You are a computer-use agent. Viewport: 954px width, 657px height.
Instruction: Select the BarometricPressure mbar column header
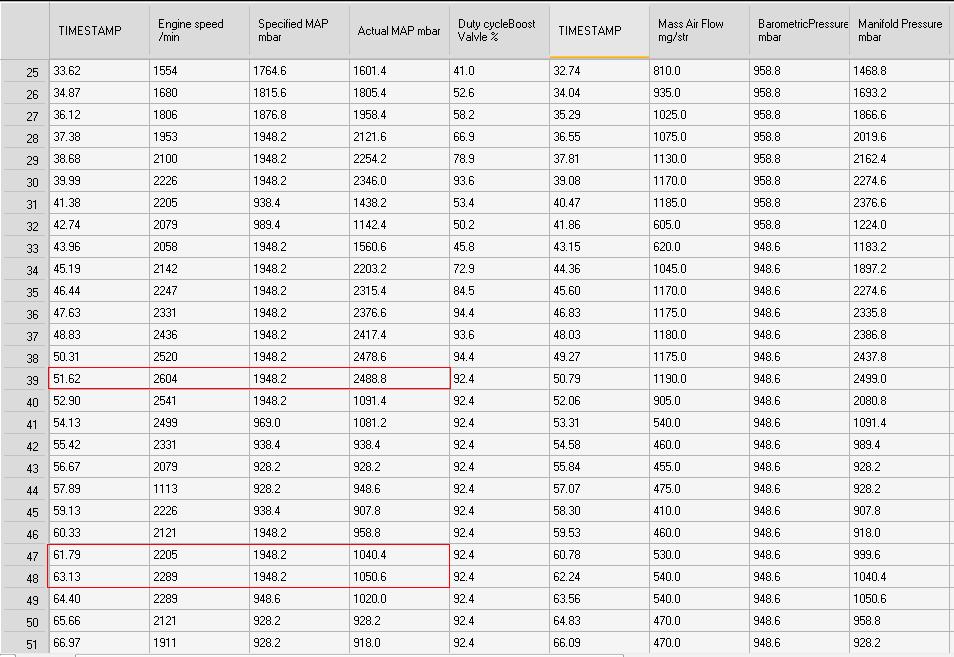(x=799, y=30)
